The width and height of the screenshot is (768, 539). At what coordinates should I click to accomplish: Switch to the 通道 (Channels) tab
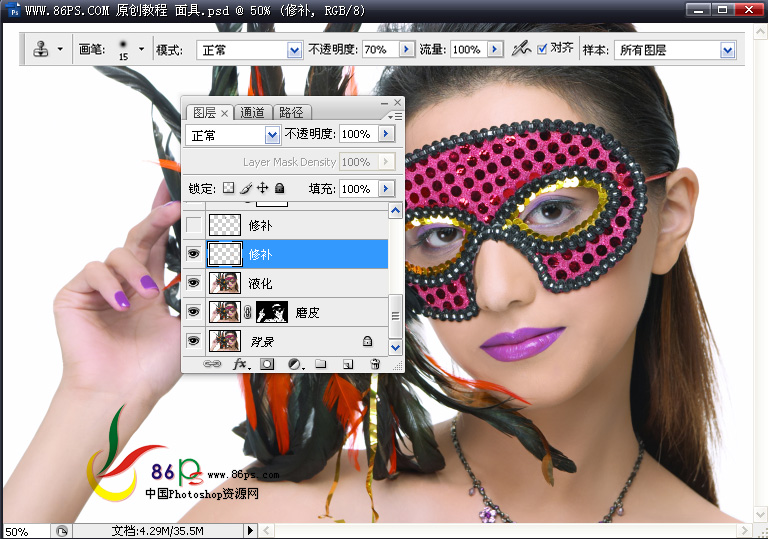253,112
